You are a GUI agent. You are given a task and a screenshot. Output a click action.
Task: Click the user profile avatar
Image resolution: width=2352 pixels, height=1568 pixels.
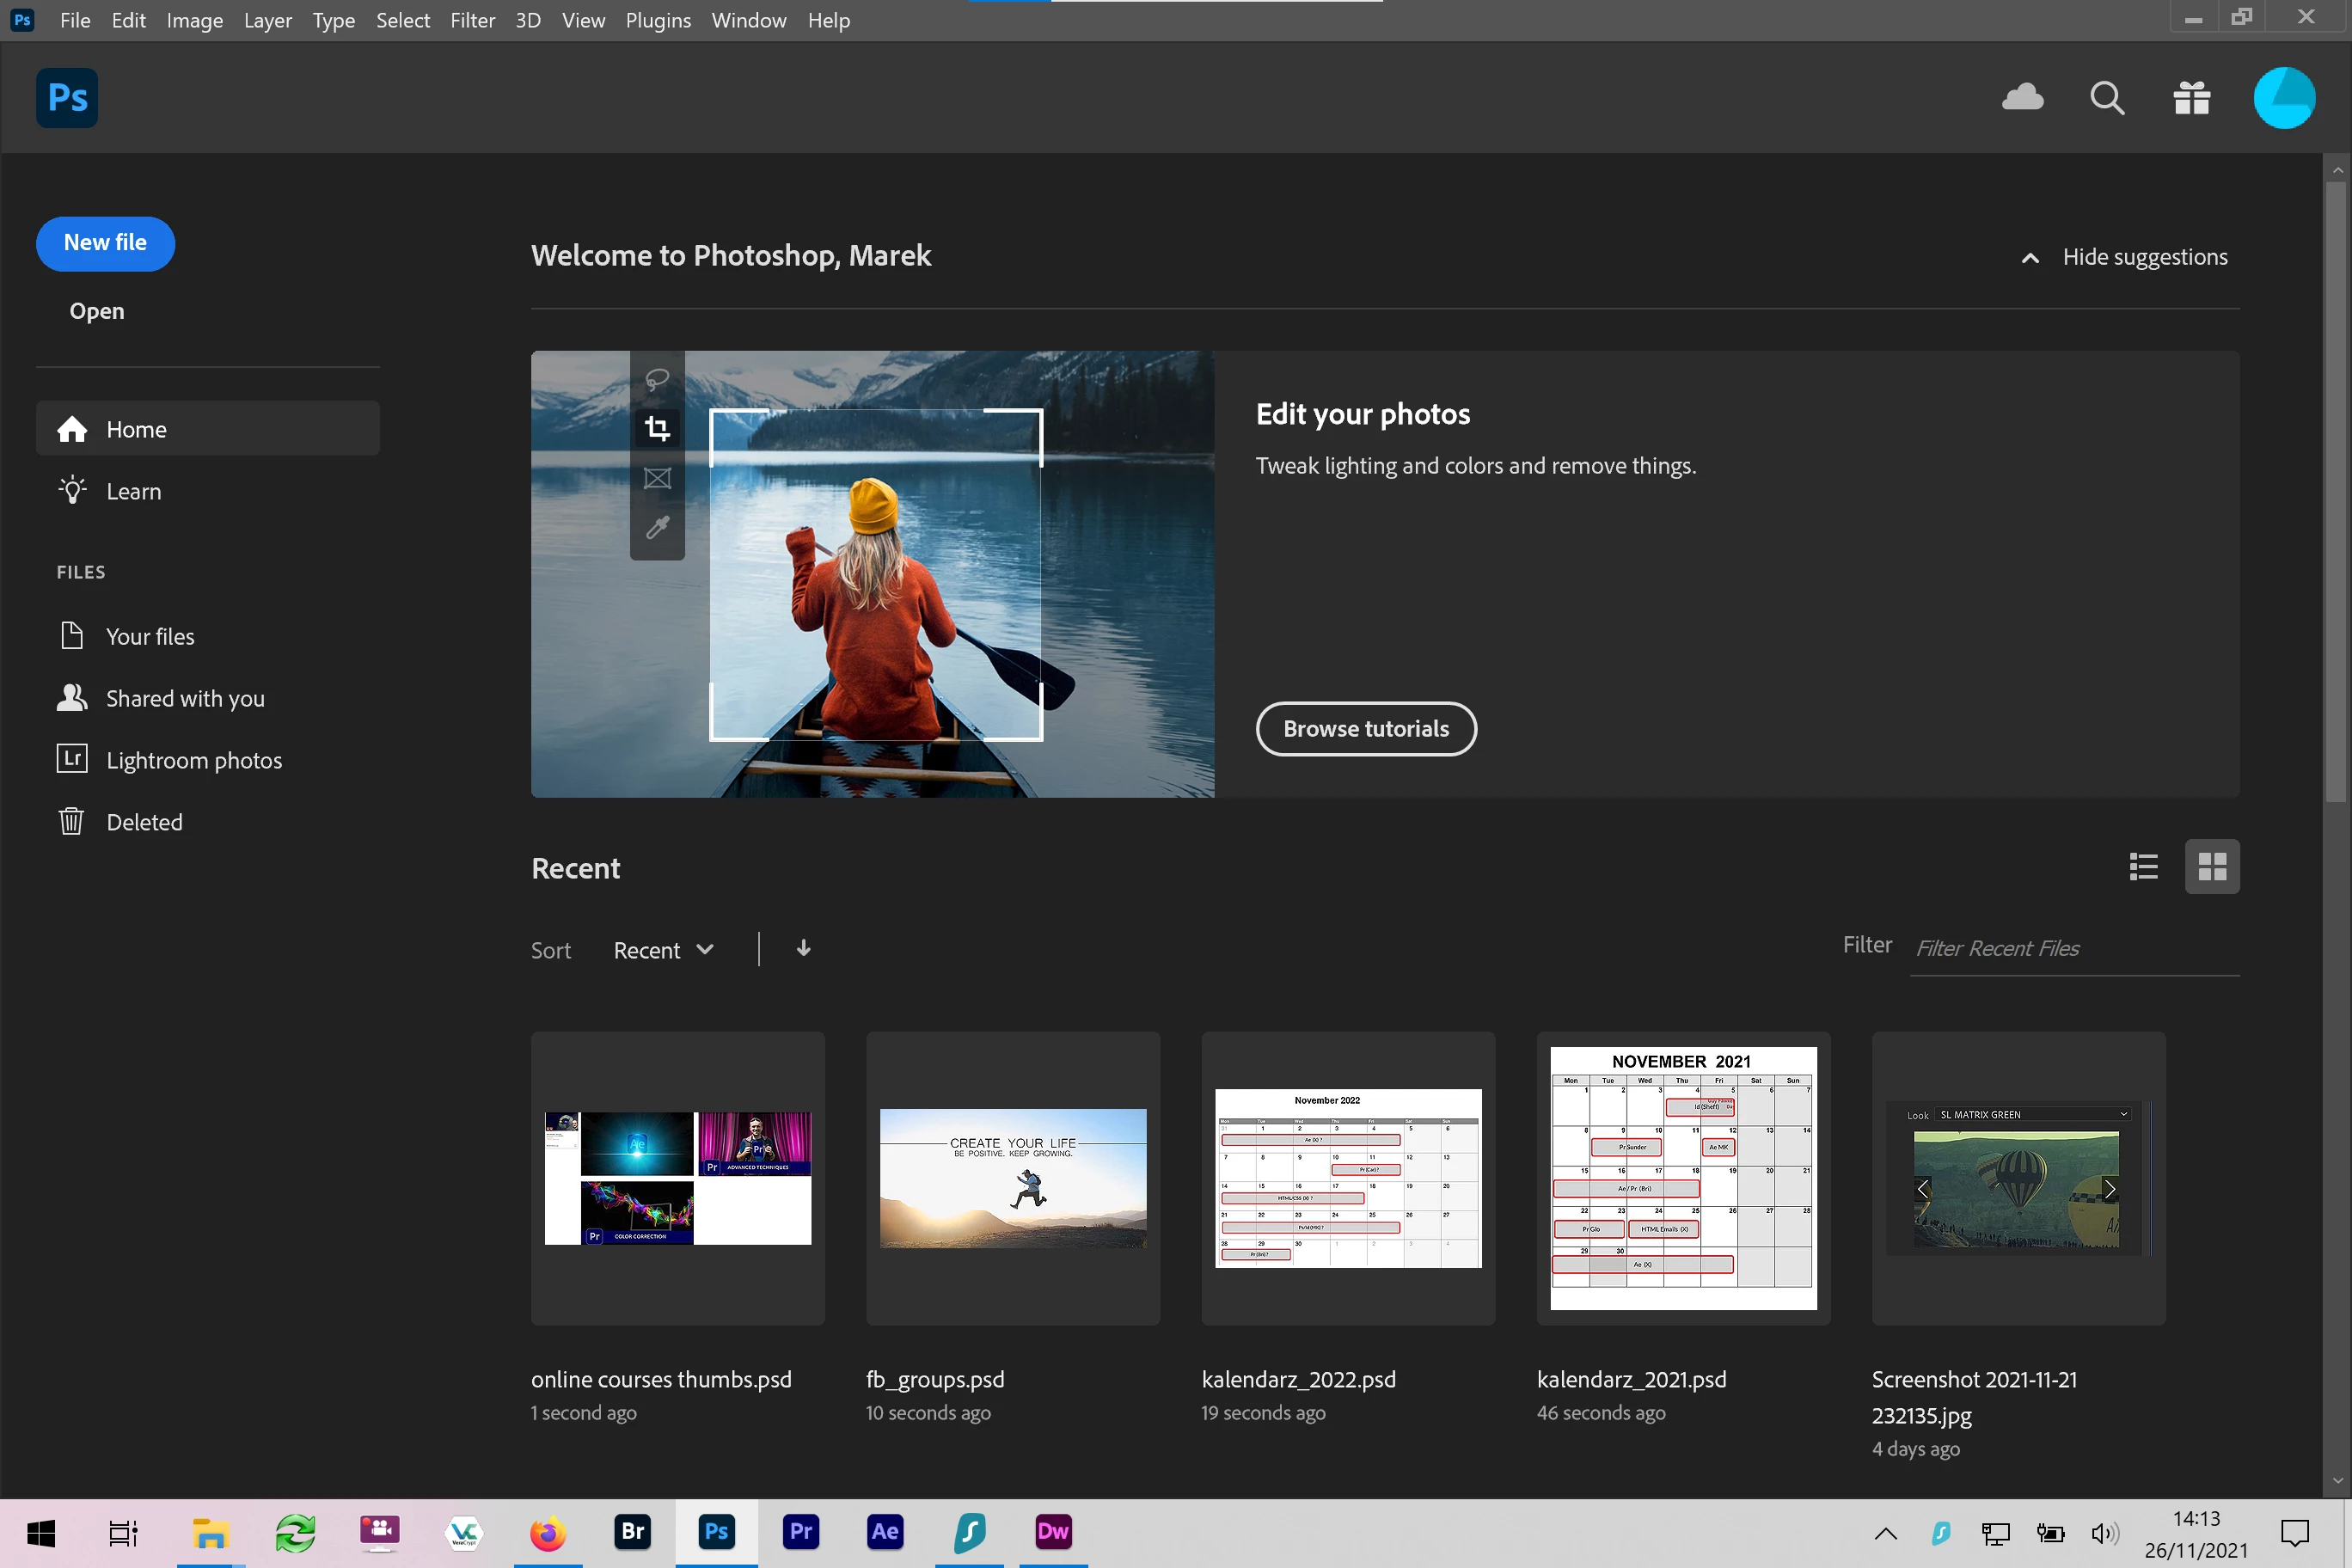(2283, 98)
